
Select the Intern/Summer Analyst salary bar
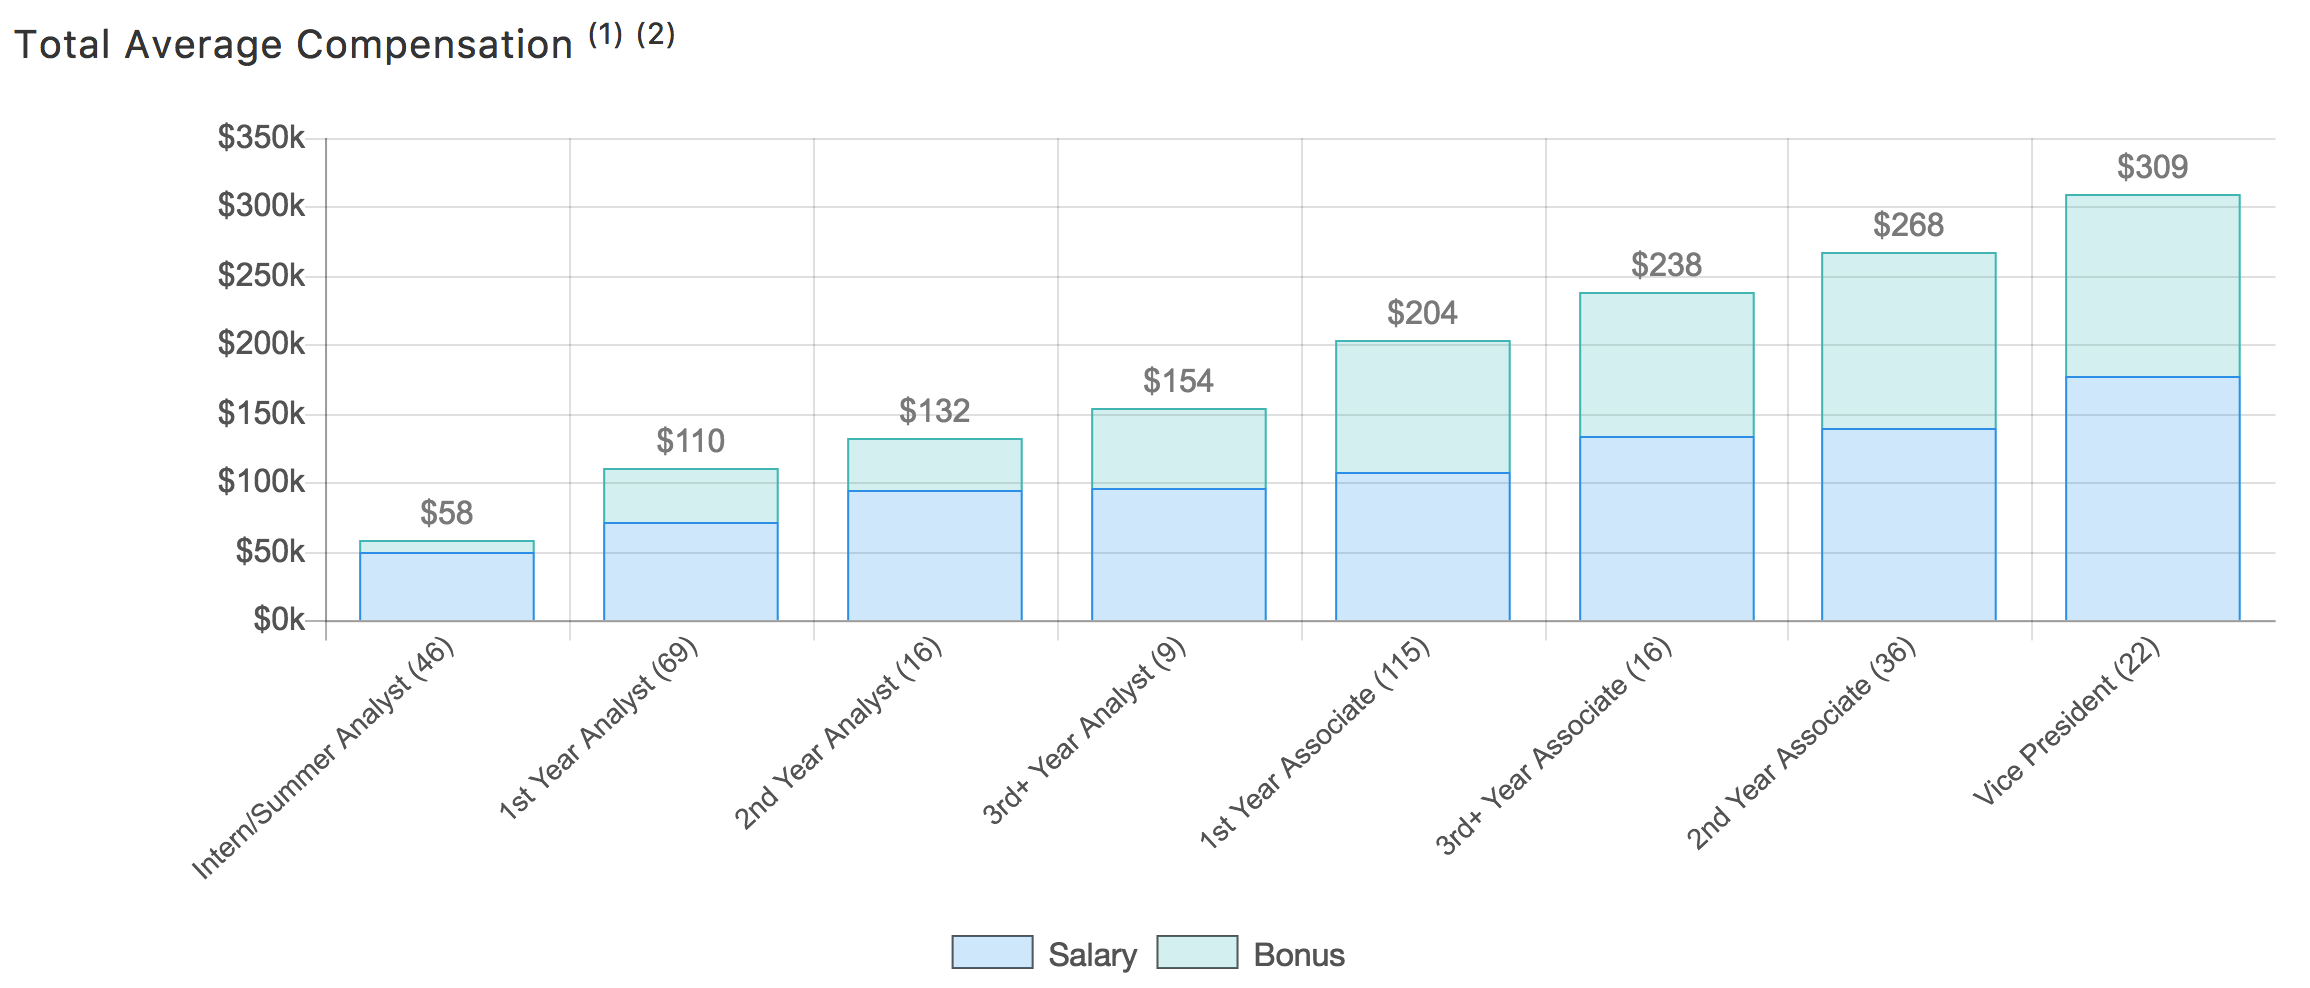[446, 586]
